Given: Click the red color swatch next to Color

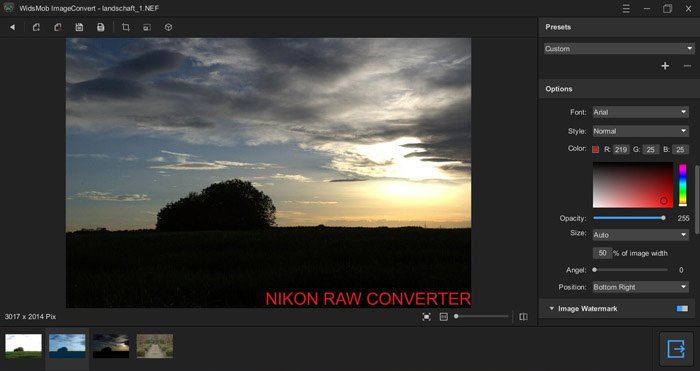Looking at the screenshot, I should pyautogui.click(x=596, y=150).
